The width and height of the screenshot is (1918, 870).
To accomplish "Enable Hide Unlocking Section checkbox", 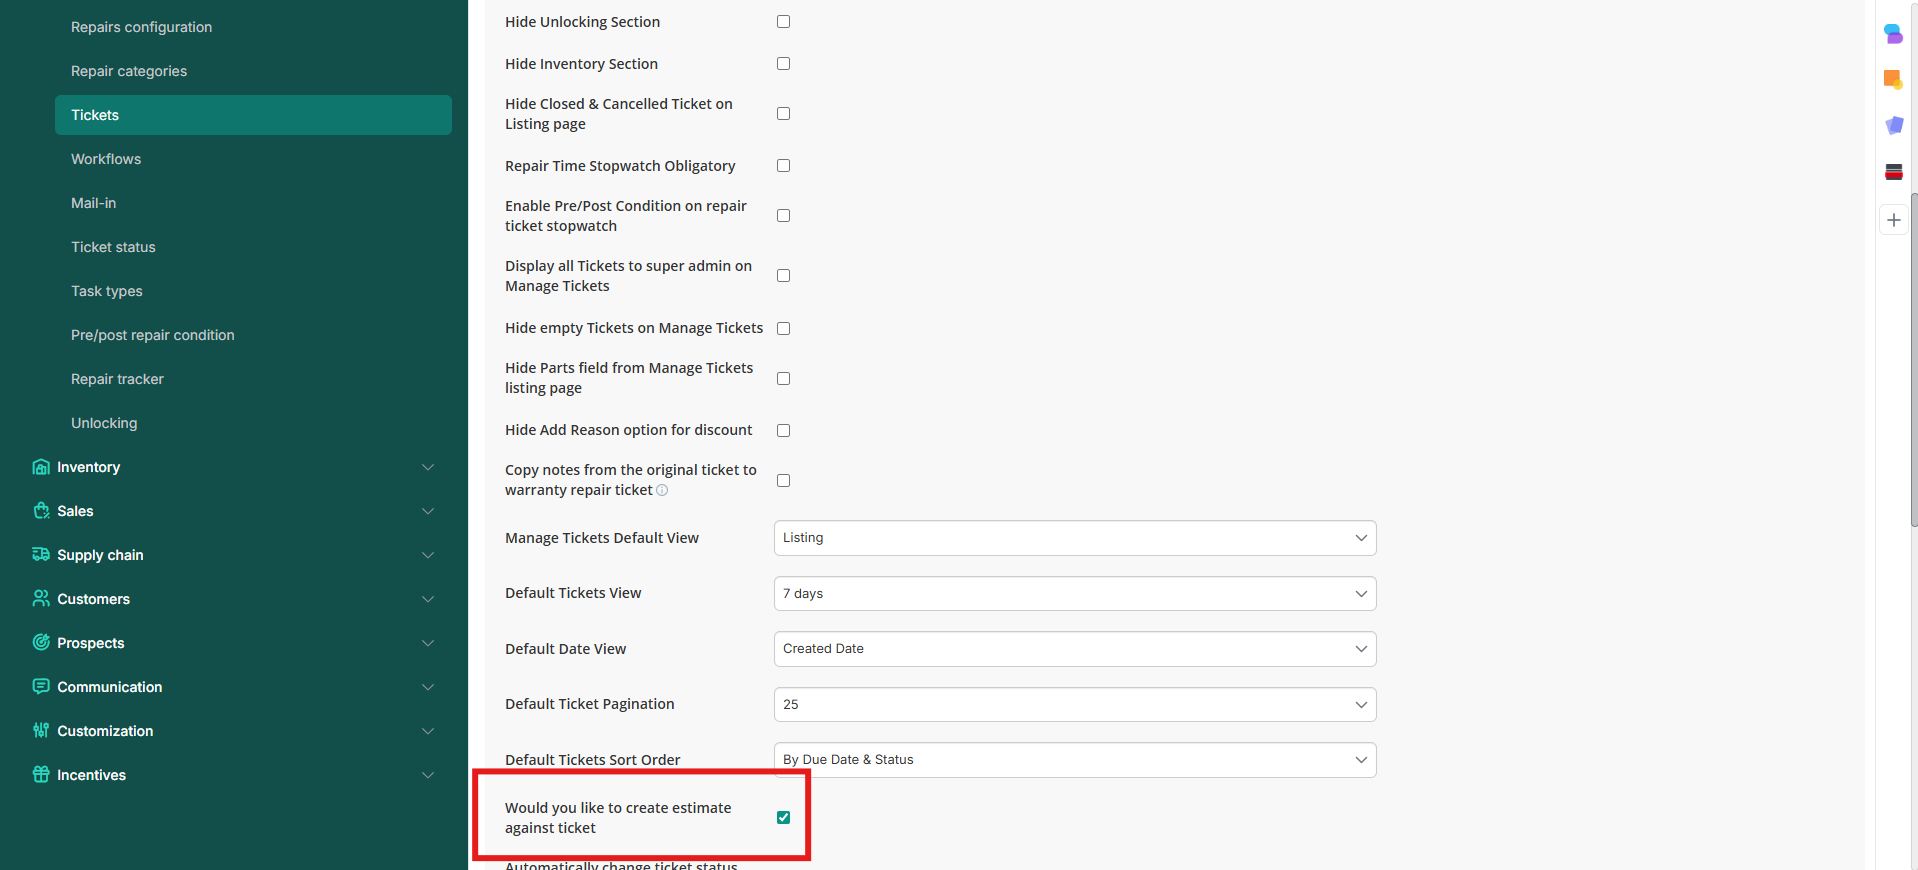I will pyautogui.click(x=783, y=22).
